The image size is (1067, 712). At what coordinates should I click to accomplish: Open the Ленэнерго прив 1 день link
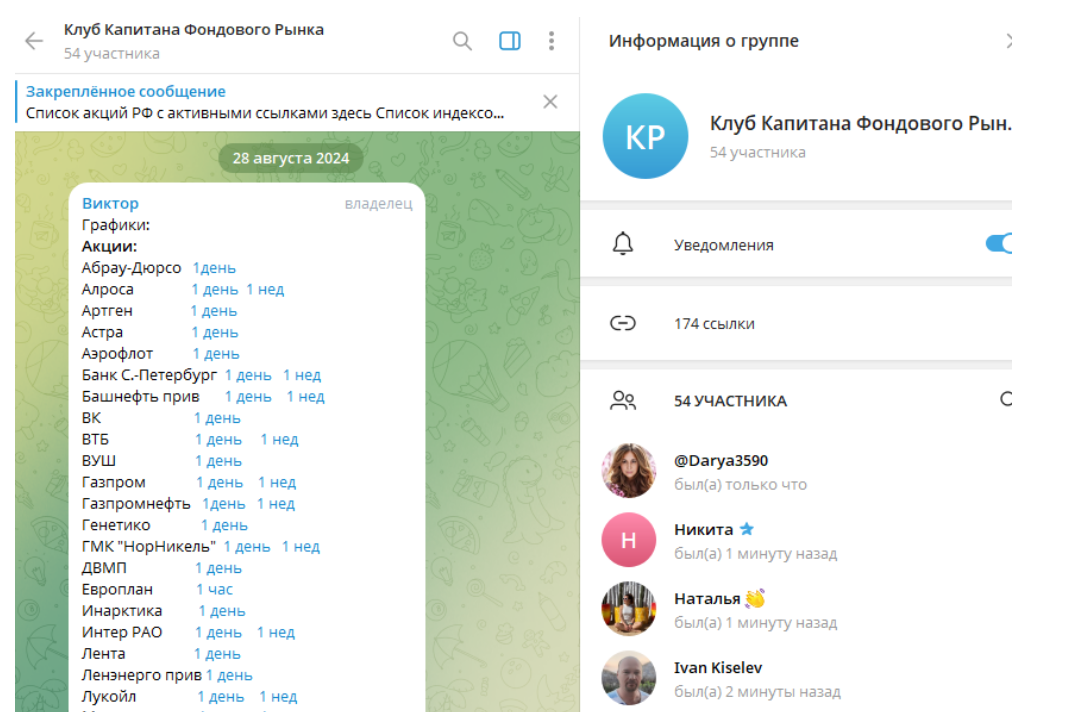coord(229,675)
